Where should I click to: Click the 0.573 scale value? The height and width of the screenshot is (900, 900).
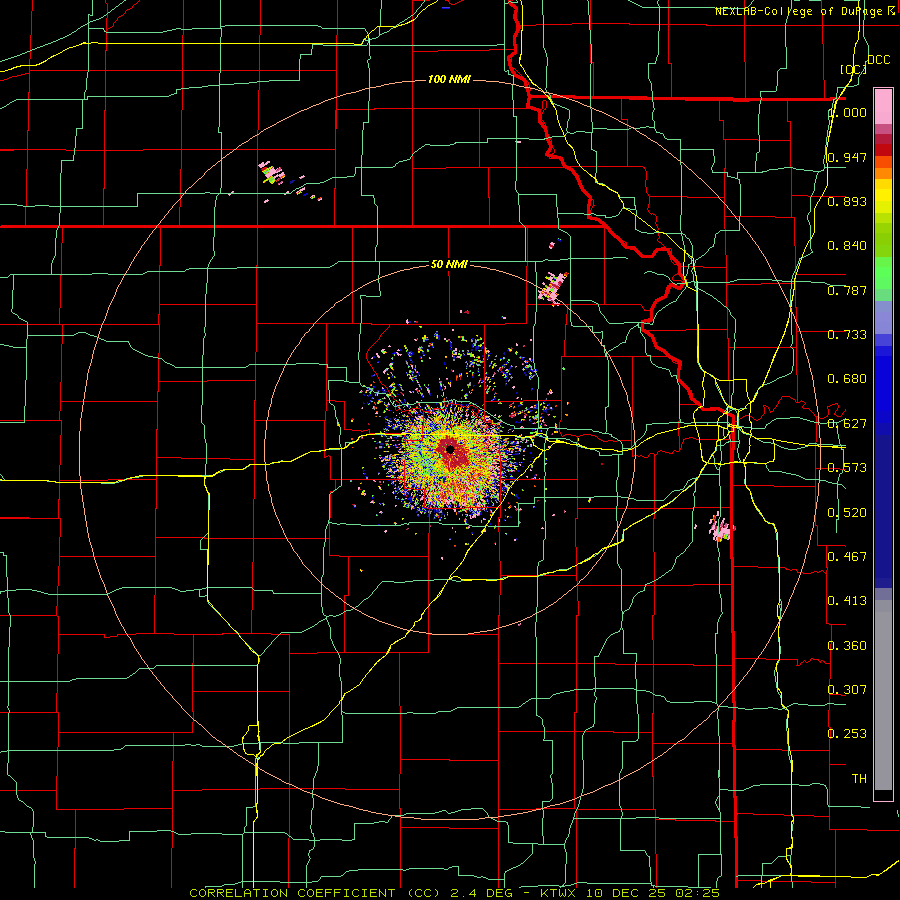point(847,468)
